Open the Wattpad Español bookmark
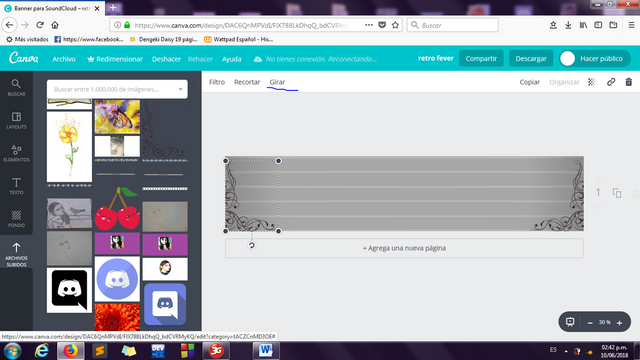640x360 pixels. pos(238,40)
